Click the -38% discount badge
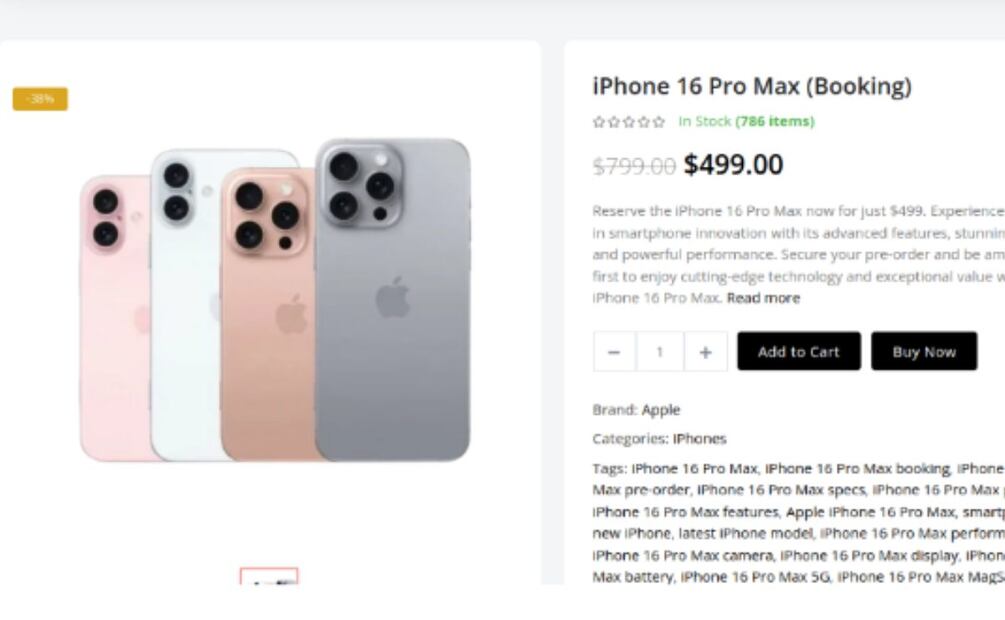 [40, 99]
